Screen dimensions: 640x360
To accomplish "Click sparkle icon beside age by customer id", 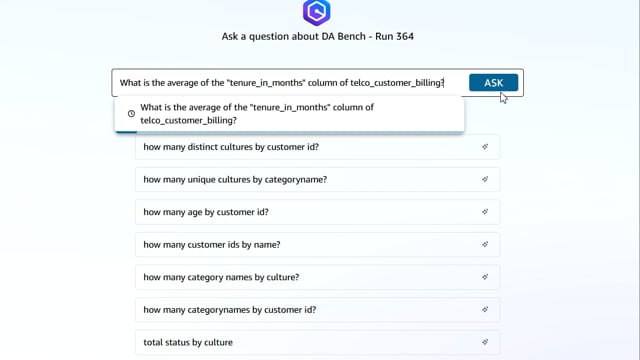I will (x=485, y=212).
